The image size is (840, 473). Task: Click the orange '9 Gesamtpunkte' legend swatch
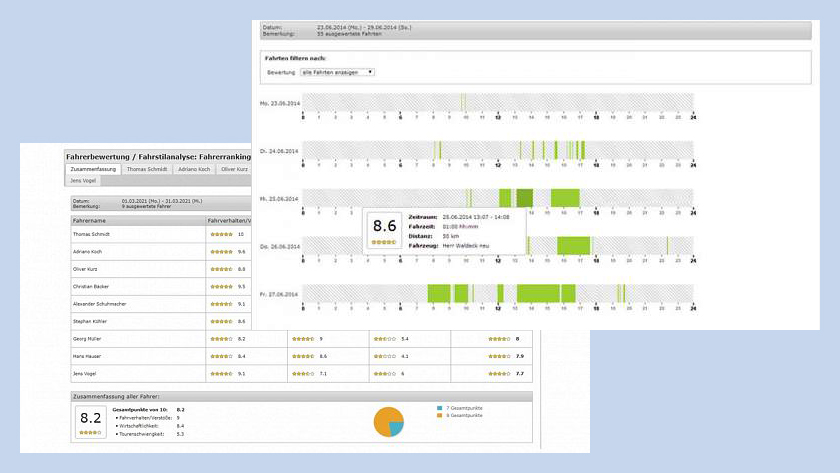point(440,415)
